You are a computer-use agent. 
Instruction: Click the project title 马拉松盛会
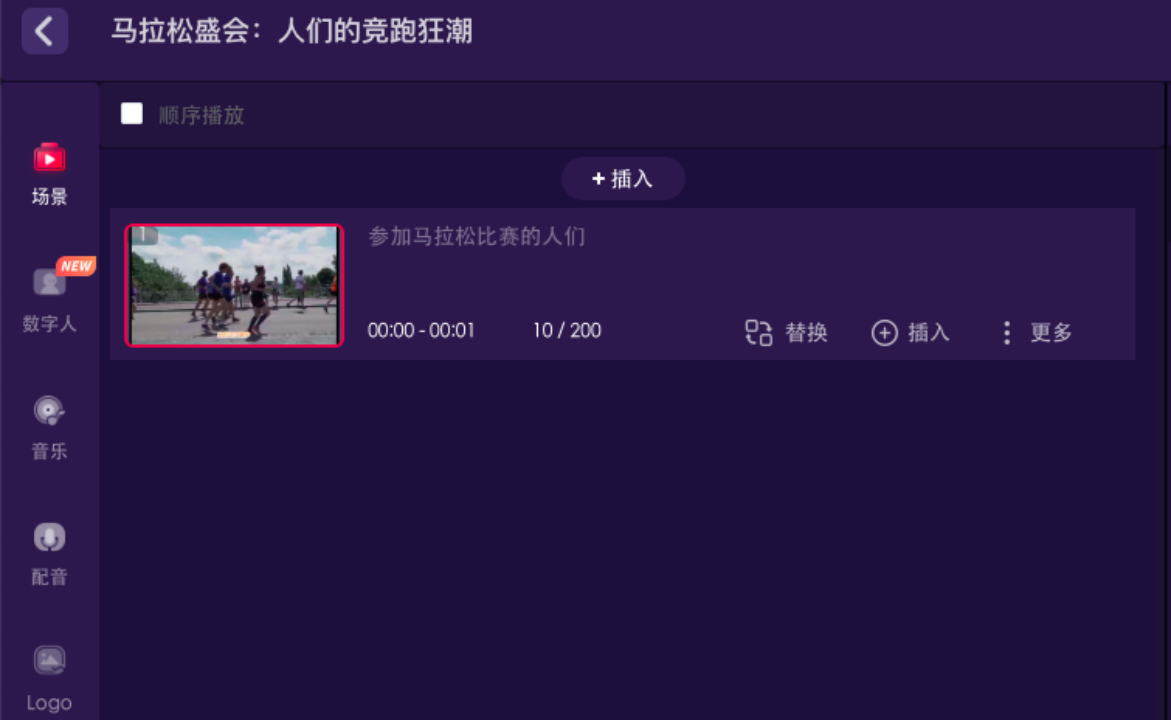tap(180, 31)
